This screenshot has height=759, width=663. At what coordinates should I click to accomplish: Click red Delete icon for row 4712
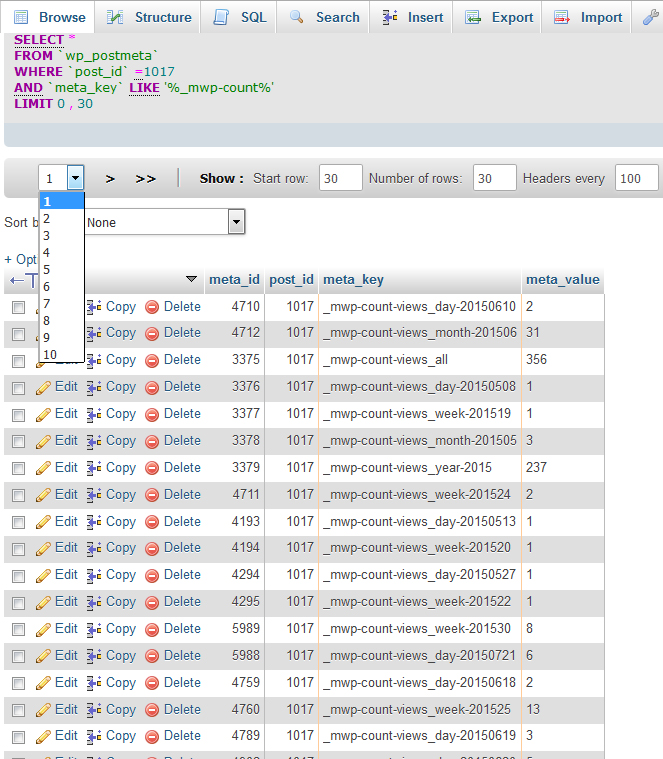point(152,334)
